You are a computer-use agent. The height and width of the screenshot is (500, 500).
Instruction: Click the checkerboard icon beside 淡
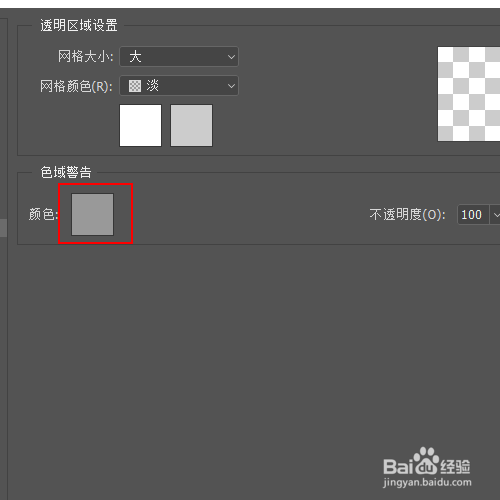click(x=135, y=86)
